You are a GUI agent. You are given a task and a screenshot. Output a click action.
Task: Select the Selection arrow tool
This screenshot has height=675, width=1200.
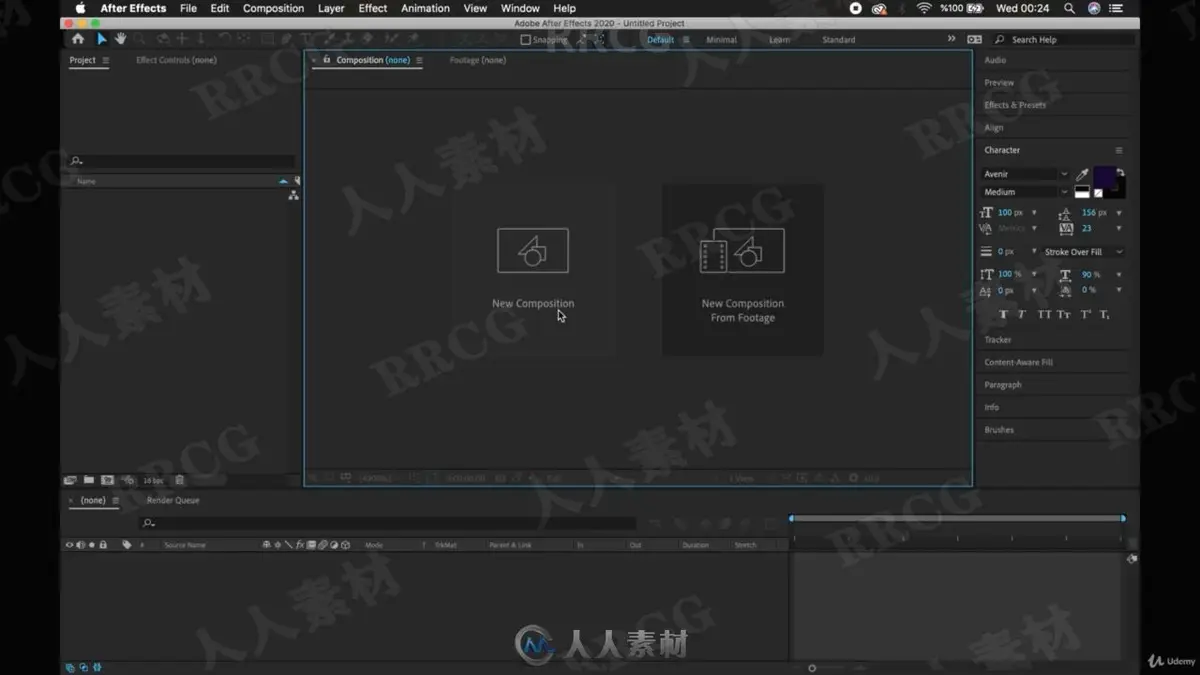click(x=101, y=39)
